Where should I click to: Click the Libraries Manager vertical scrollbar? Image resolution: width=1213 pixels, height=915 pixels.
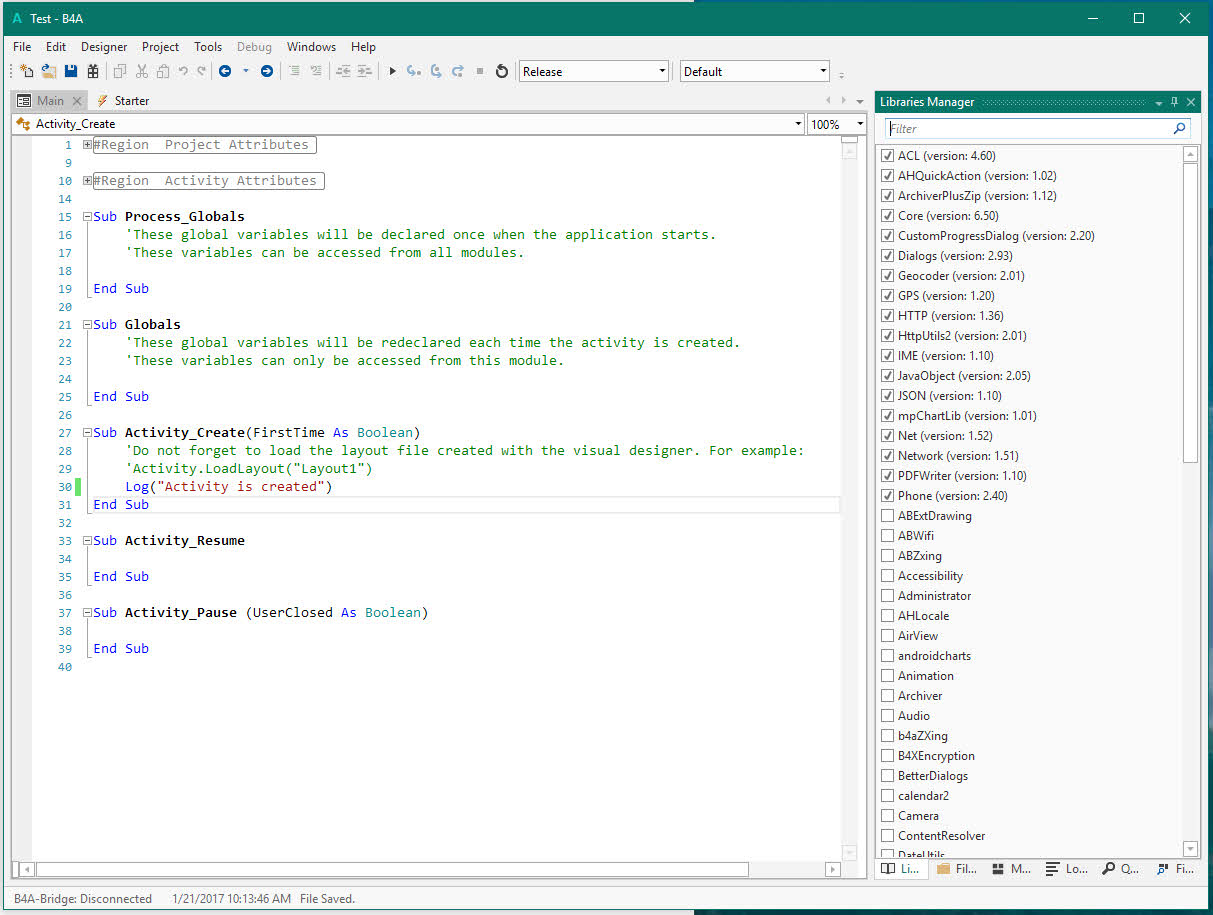click(1190, 312)
